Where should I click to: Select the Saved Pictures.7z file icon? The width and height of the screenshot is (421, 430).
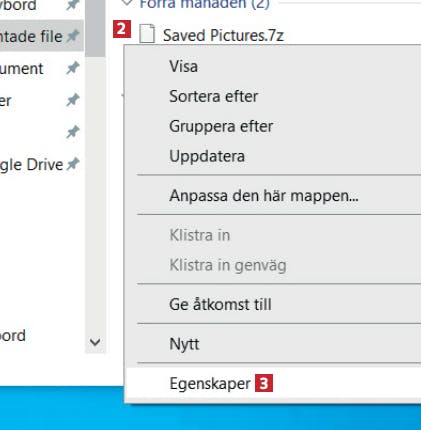[147, 34]
